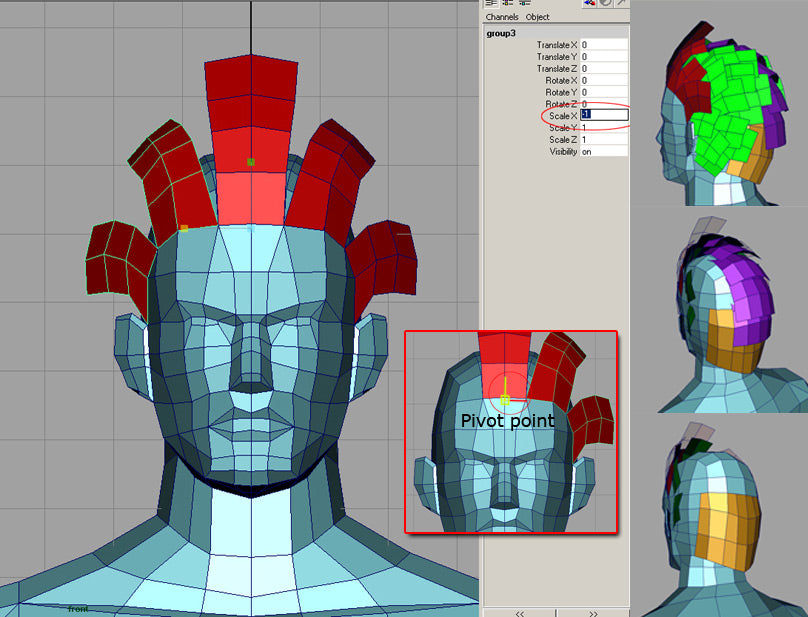Select the Scale Y attribute label
The height and width of the screenshot is (617, 808).
[x=561, y=128]
